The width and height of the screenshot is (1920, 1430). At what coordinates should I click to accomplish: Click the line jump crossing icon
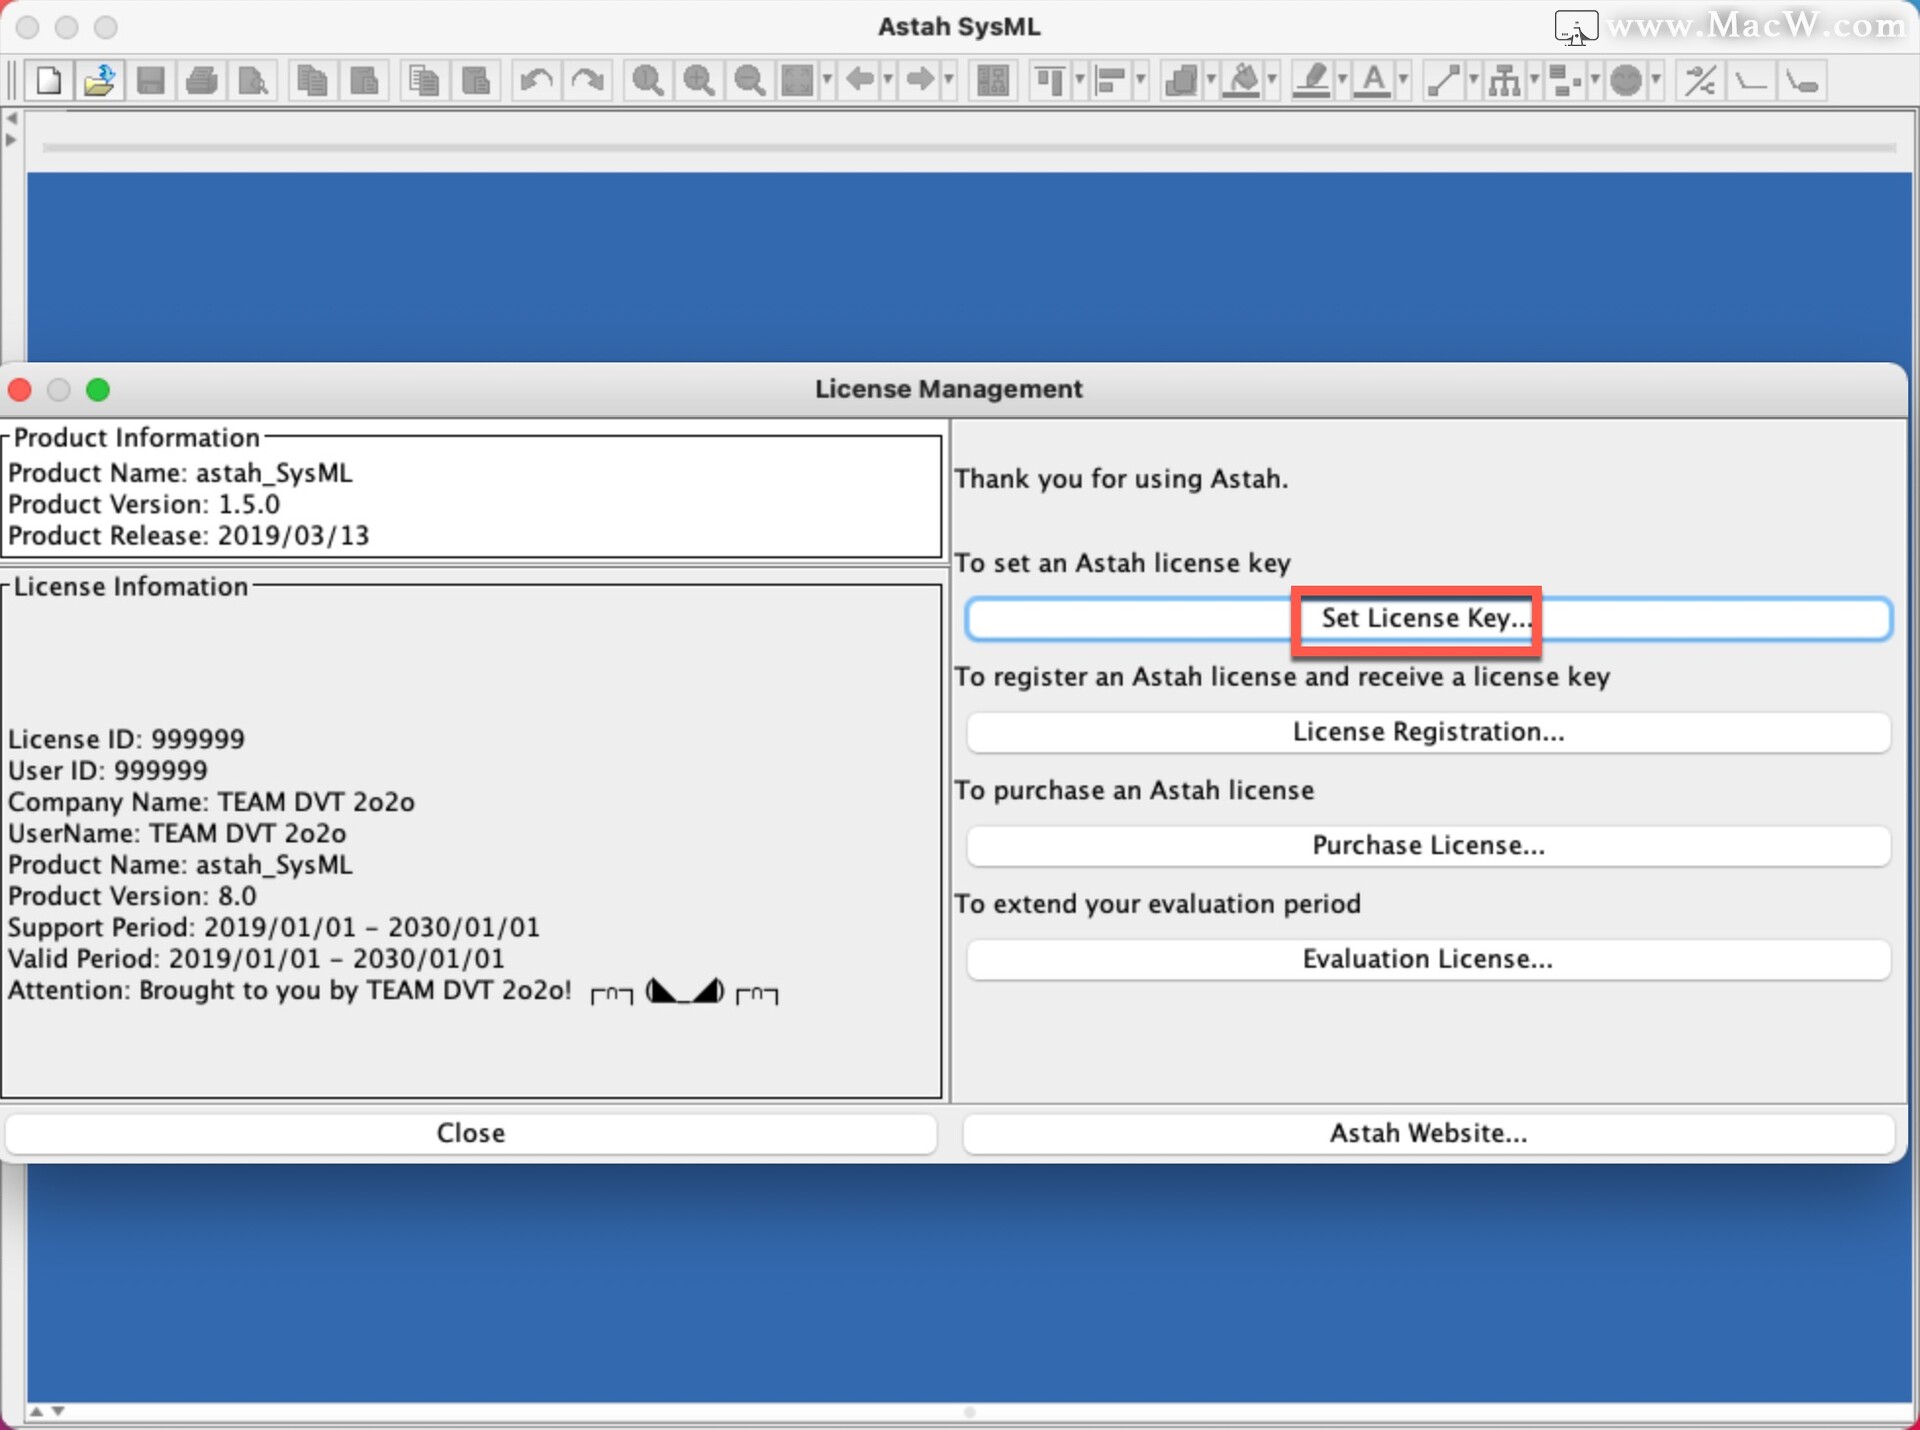point(1700,80)
